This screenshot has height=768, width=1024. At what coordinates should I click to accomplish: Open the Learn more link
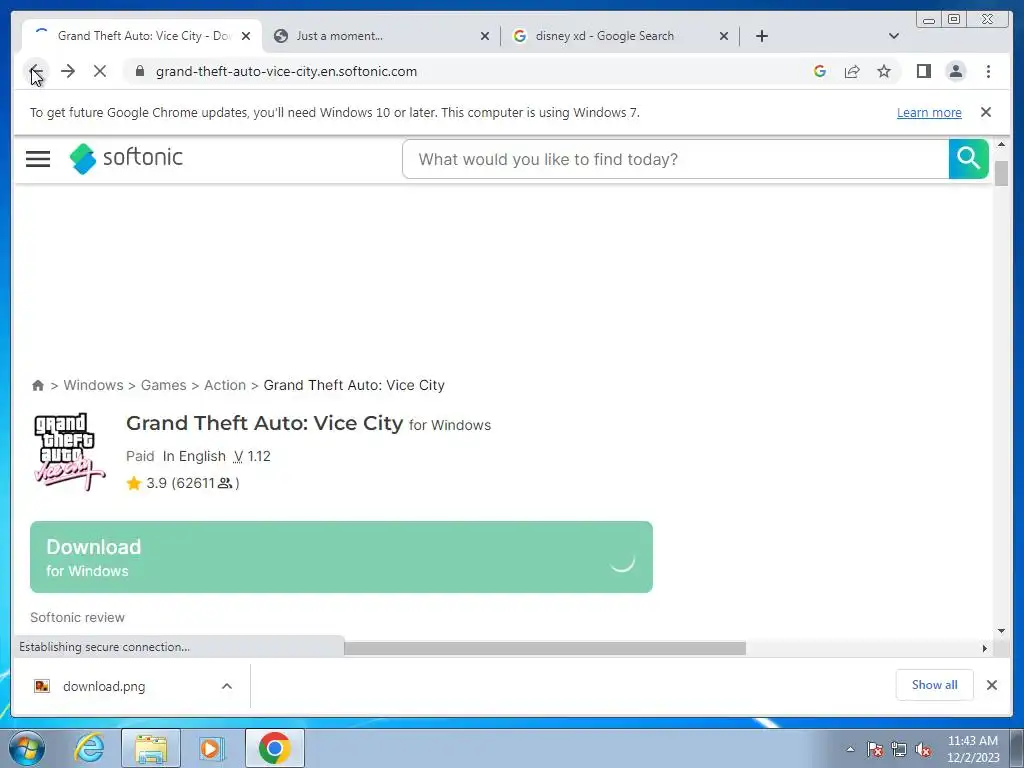(x=929, y=112)
